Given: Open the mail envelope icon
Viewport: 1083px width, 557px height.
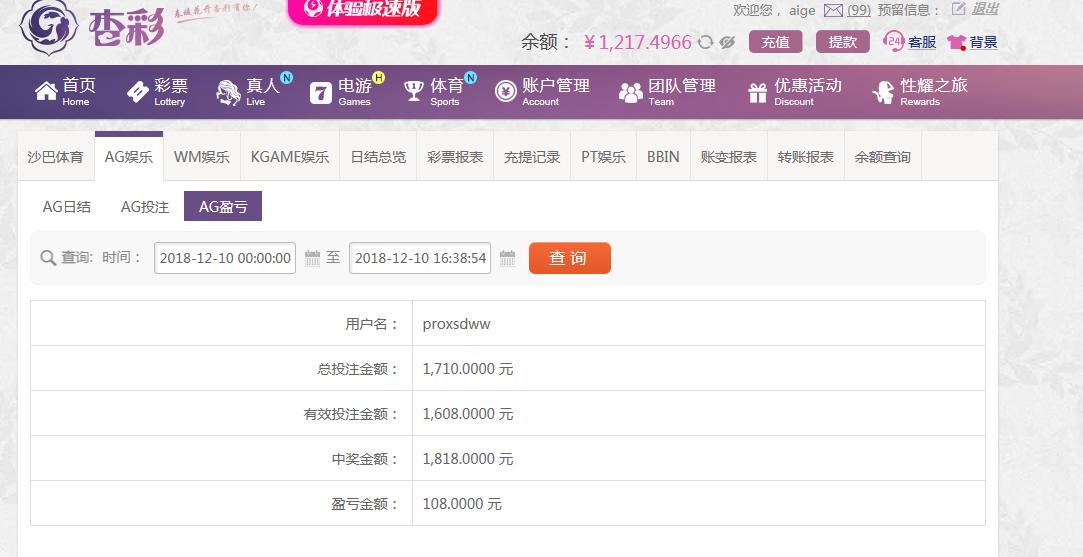Looking at the screenshot, I should coord(834,10).
